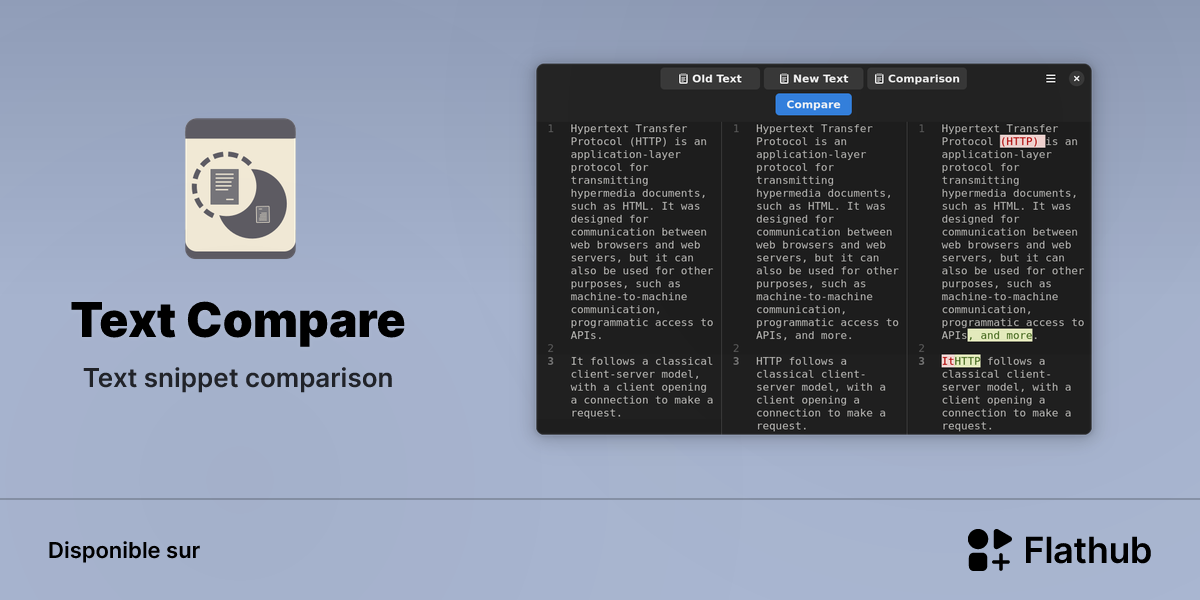Open the hamburger main menu
Screen dimensions: 1200x600
coord(1051,79)
